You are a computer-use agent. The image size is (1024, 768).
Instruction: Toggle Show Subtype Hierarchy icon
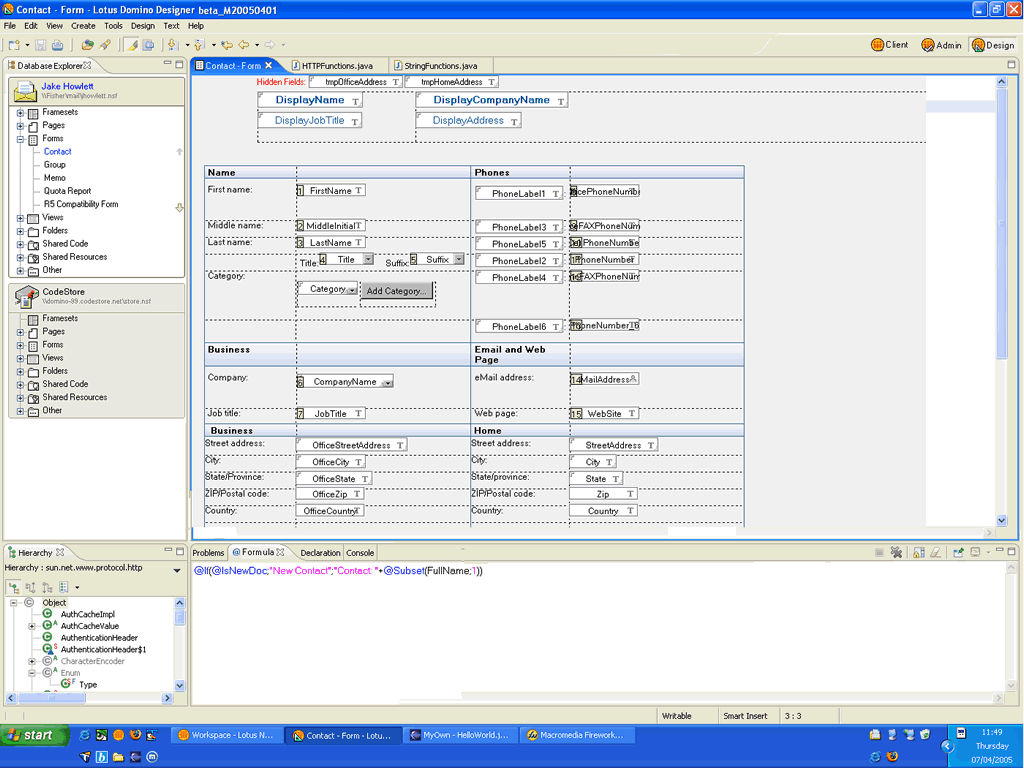[47, 587]
